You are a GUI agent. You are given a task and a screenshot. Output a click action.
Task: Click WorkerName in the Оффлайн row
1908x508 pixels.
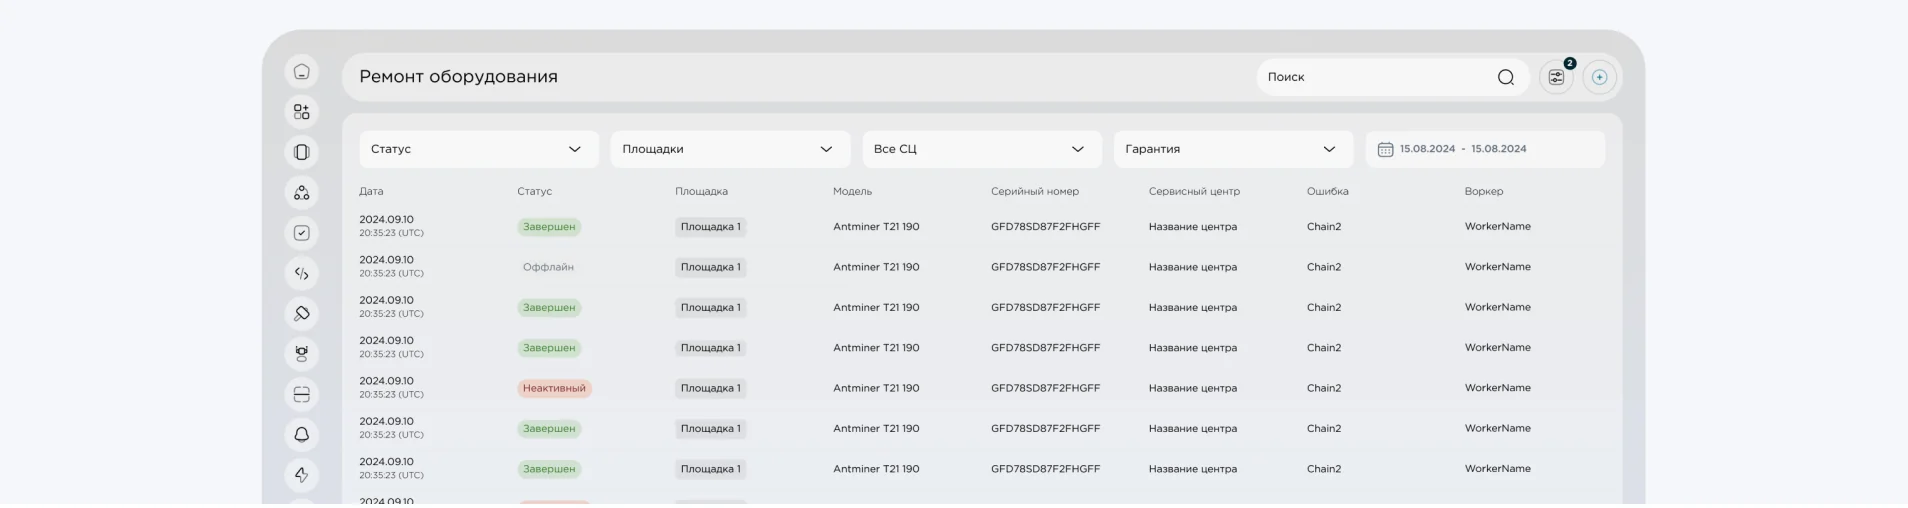(1498, 267)
